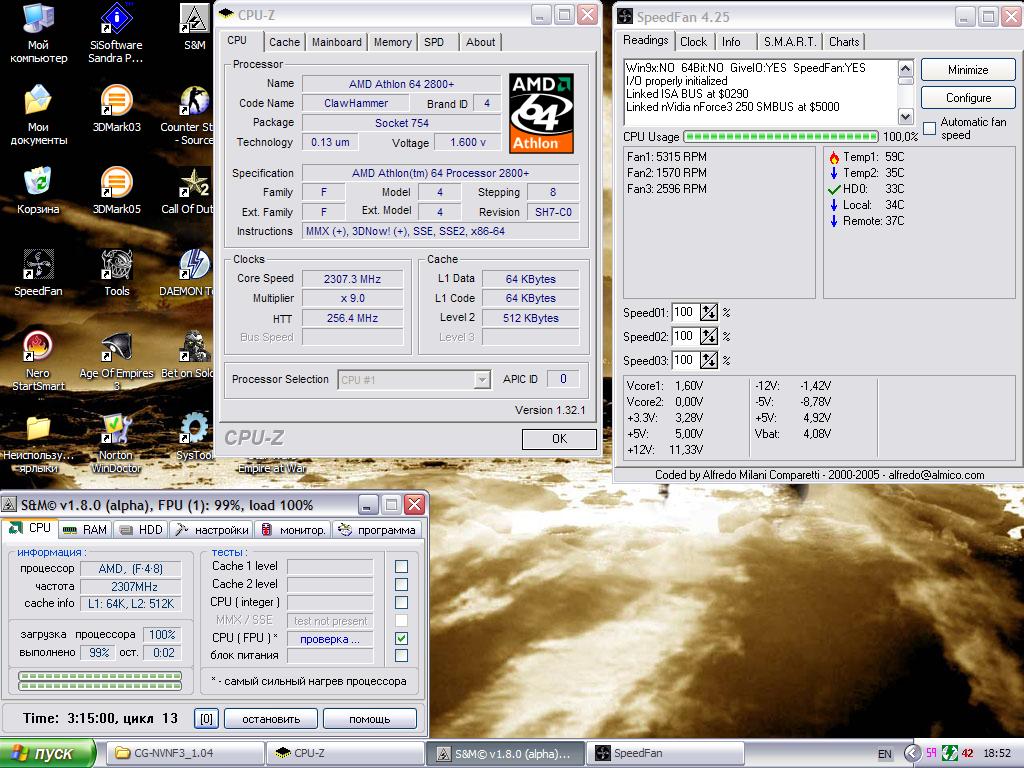Uncheck the CPU (FPU) test checkbox
Viewport: 1024px width, 768px height.
pos(402,638)
